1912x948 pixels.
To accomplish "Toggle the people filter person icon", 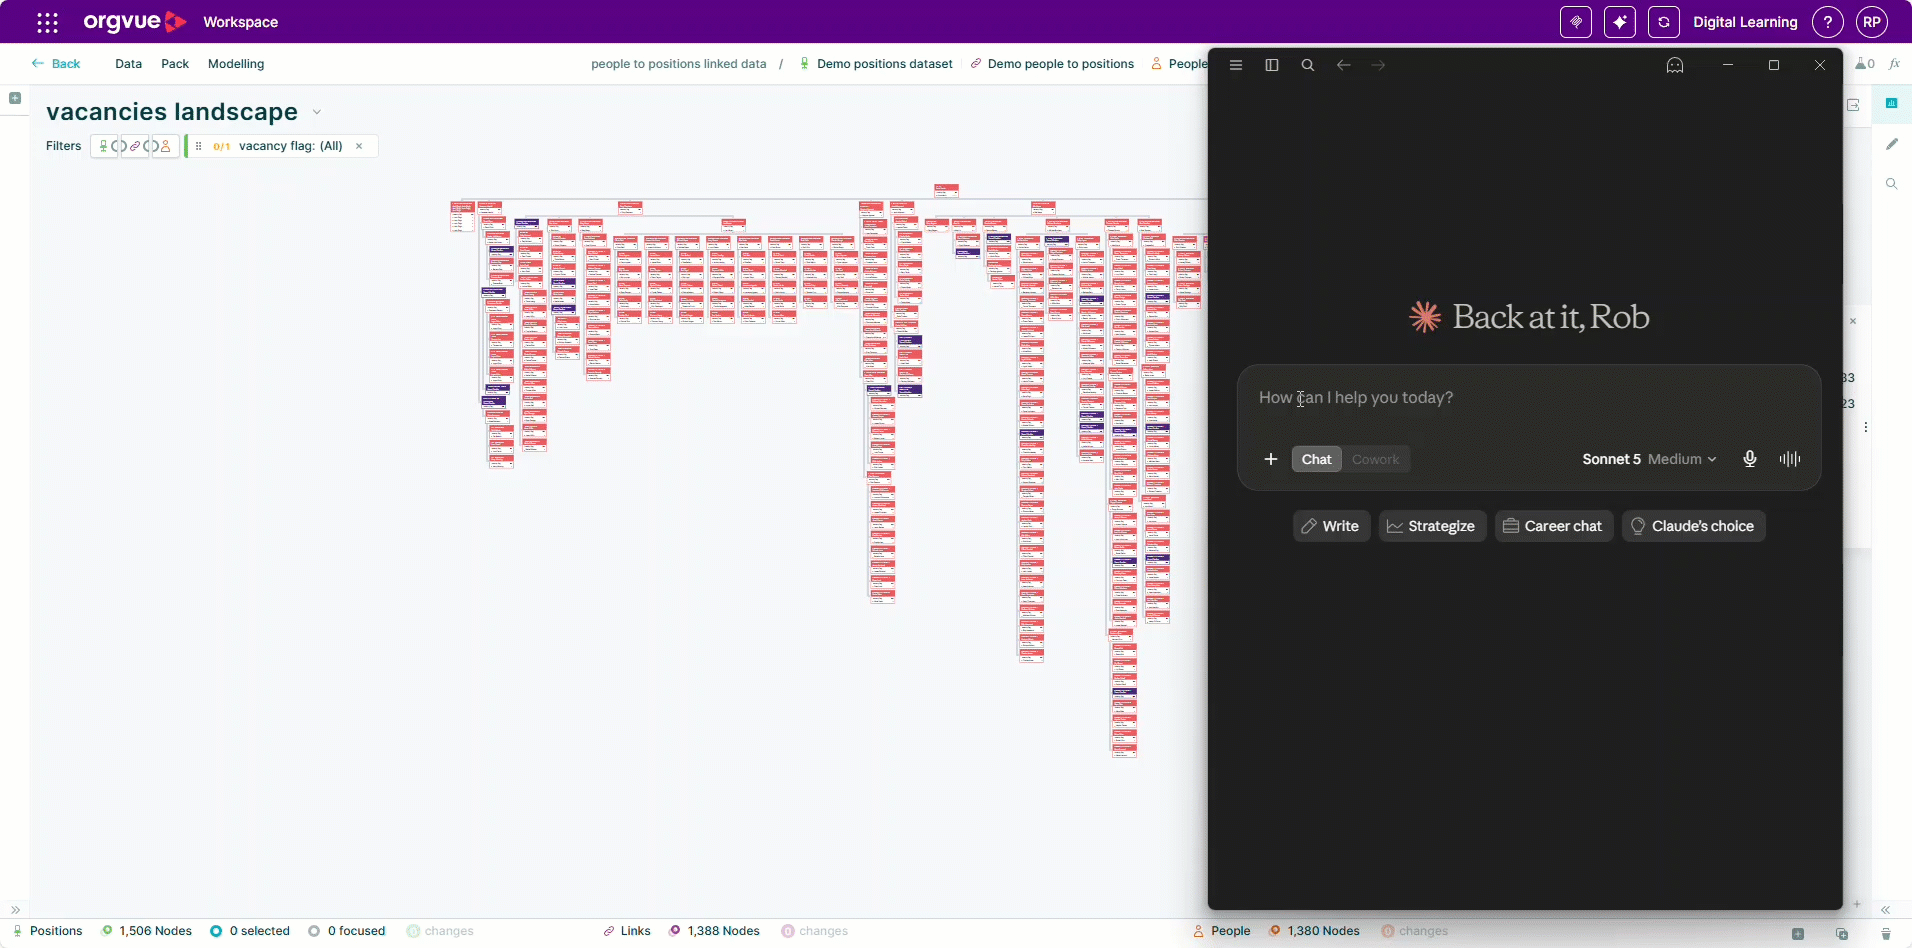I will 166,146.
